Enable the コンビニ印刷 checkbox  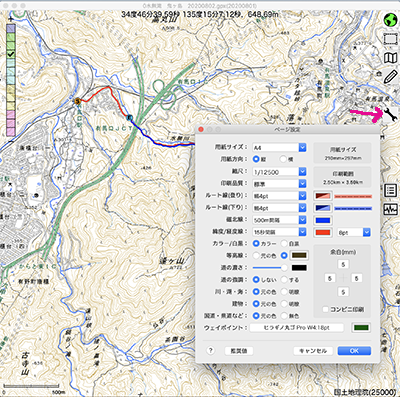(x=326, y=309)
